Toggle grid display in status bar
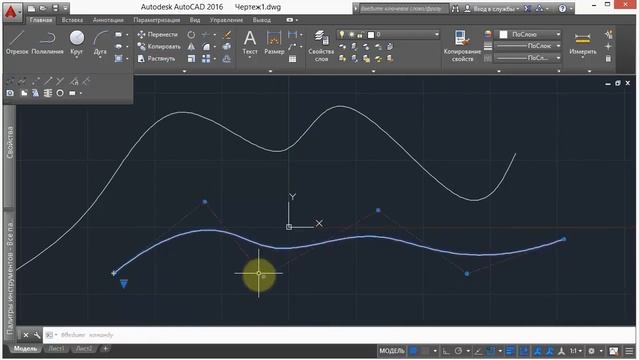Viewport: 640px width, 360px height. (413, 351)
